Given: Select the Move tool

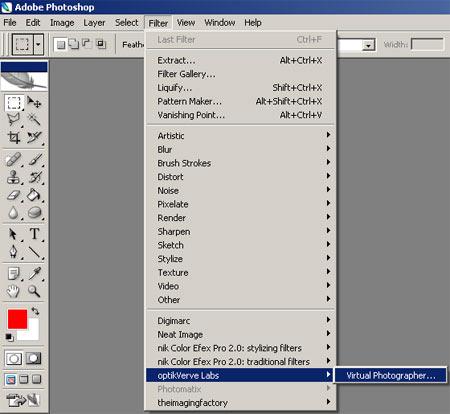Looking at the screenshot, I should 34,102.
